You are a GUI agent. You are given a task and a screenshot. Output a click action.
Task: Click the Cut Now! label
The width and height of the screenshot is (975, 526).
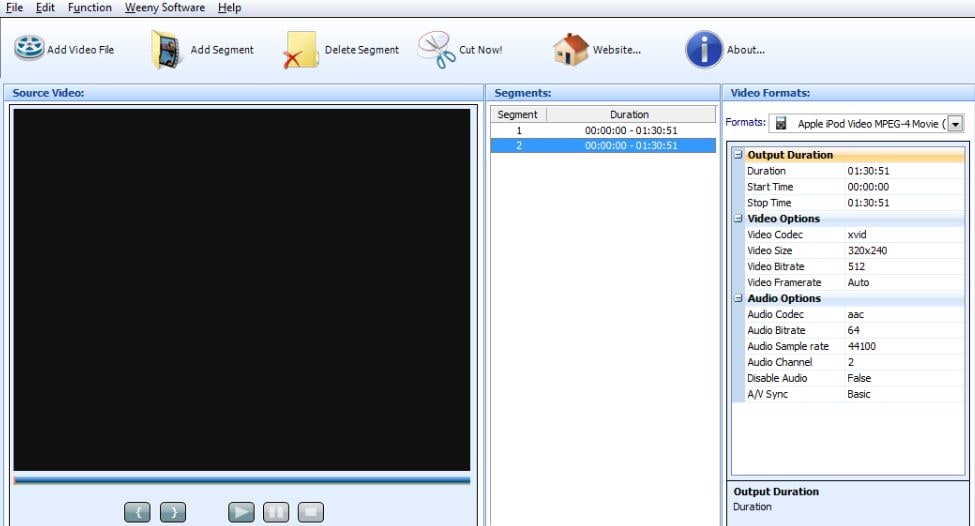tap(481, 50)
